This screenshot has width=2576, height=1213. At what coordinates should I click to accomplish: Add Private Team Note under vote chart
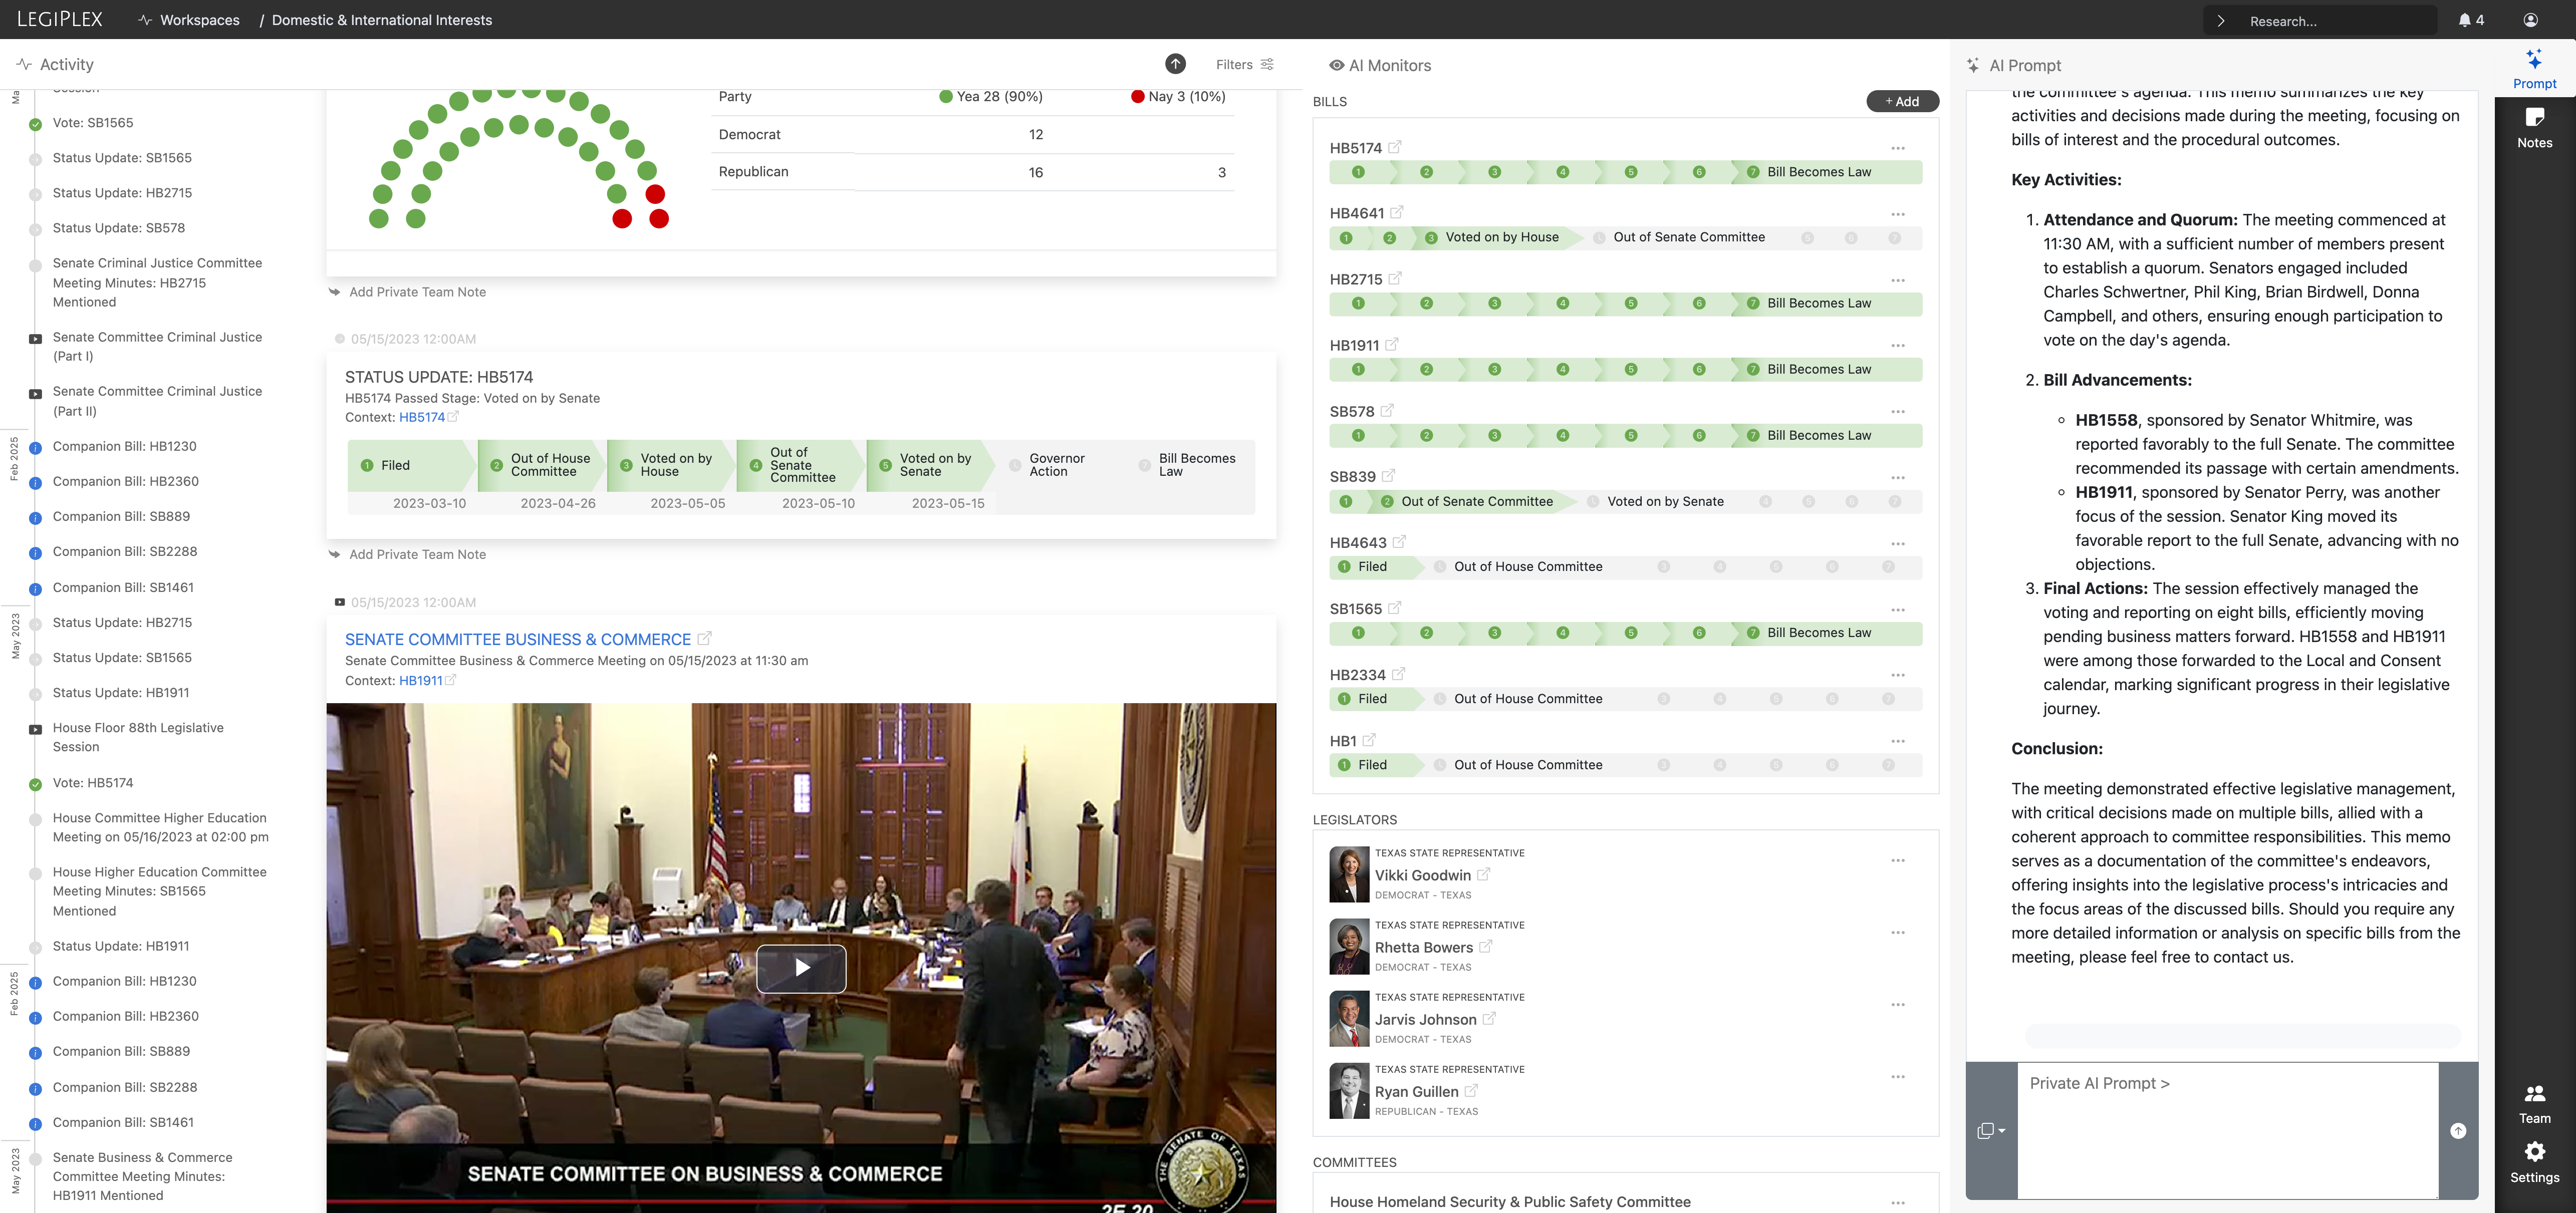click(x=417, y=292)
